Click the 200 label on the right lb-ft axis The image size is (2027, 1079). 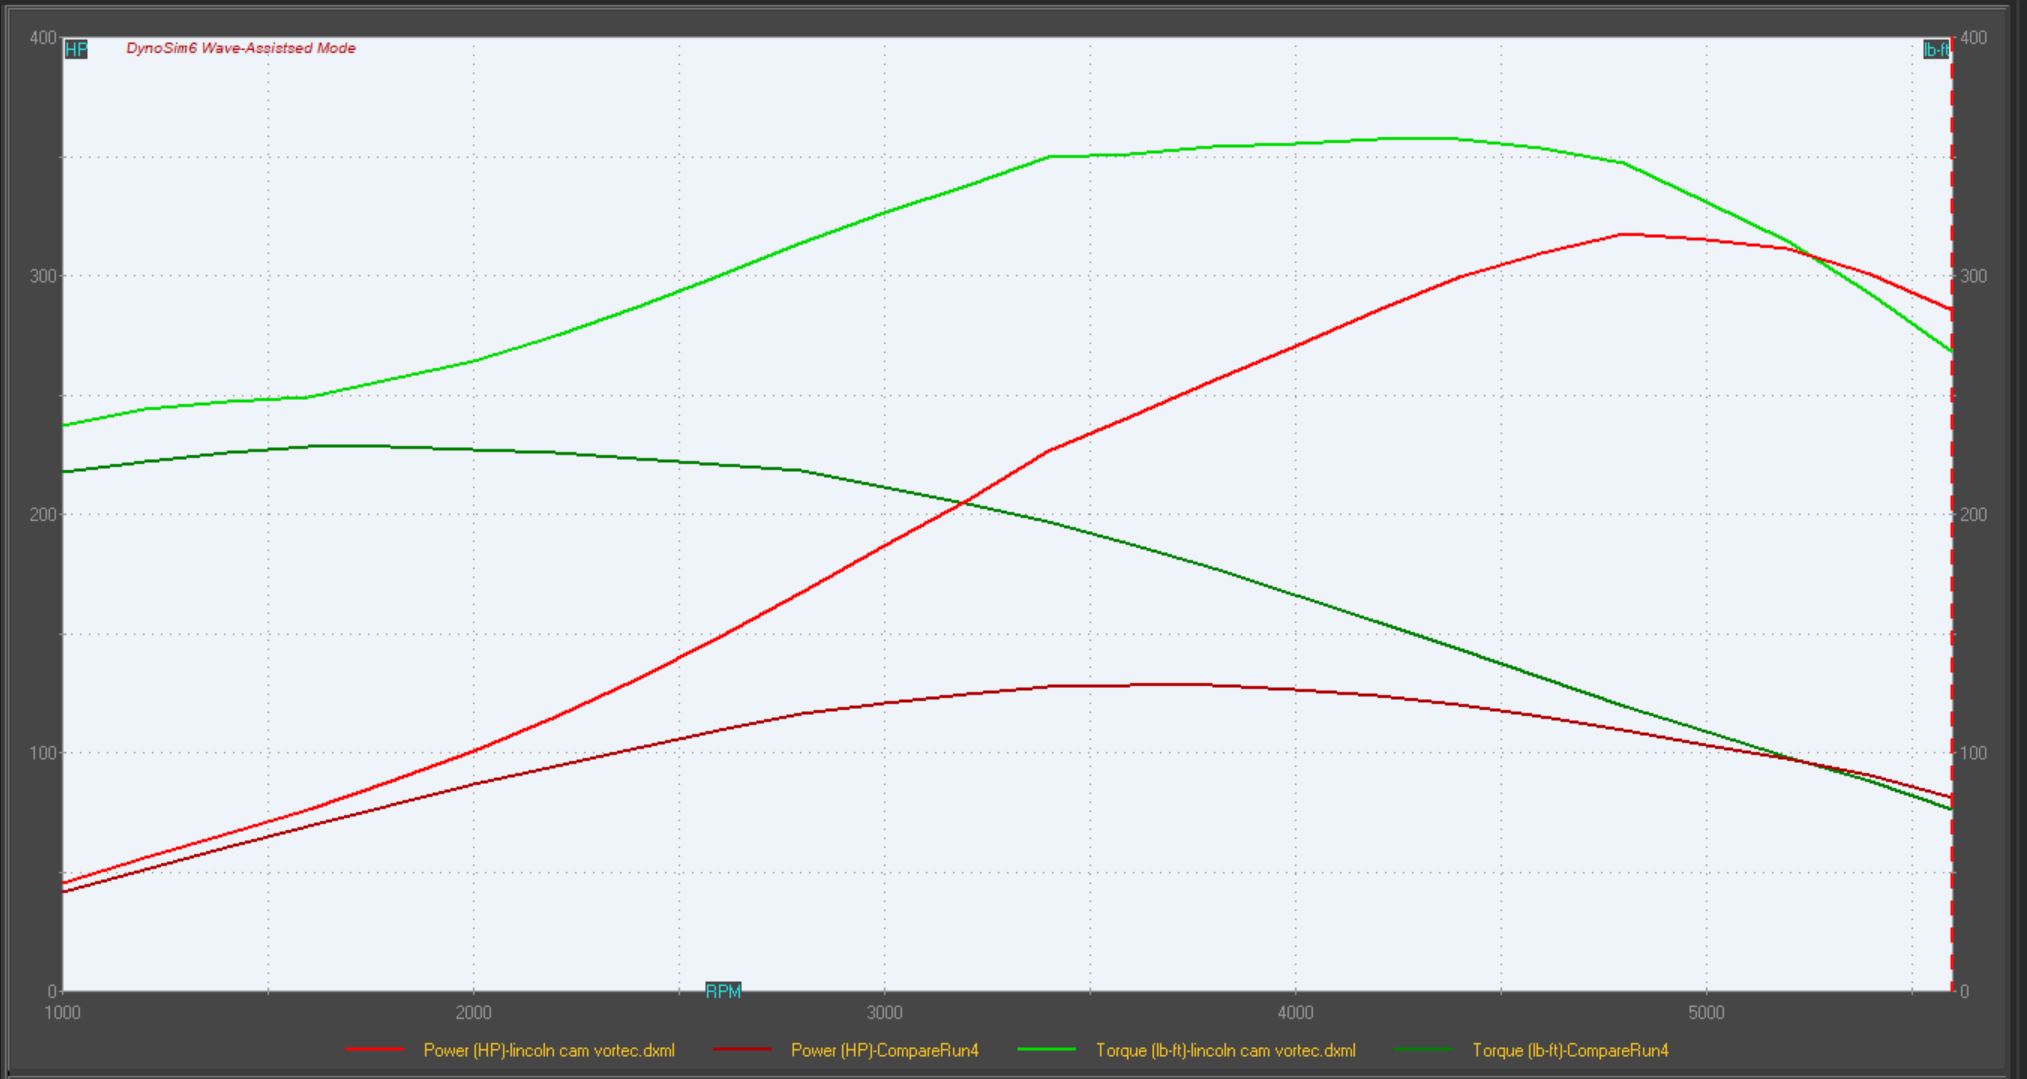pyautogui.click(x=1973, y=514)
